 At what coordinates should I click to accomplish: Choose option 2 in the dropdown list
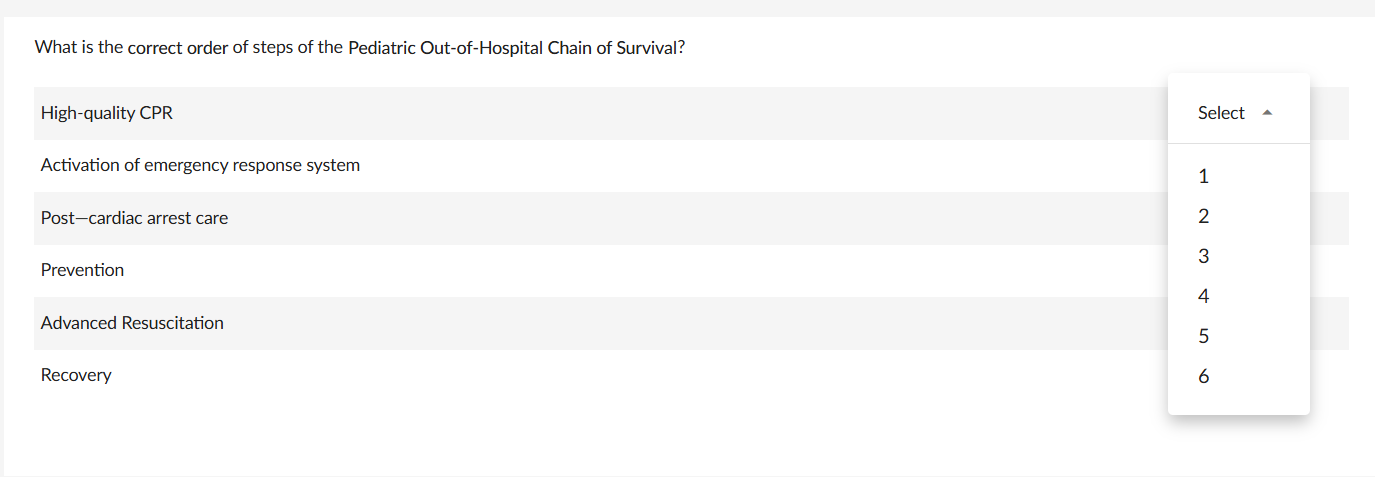[1203, 217]
